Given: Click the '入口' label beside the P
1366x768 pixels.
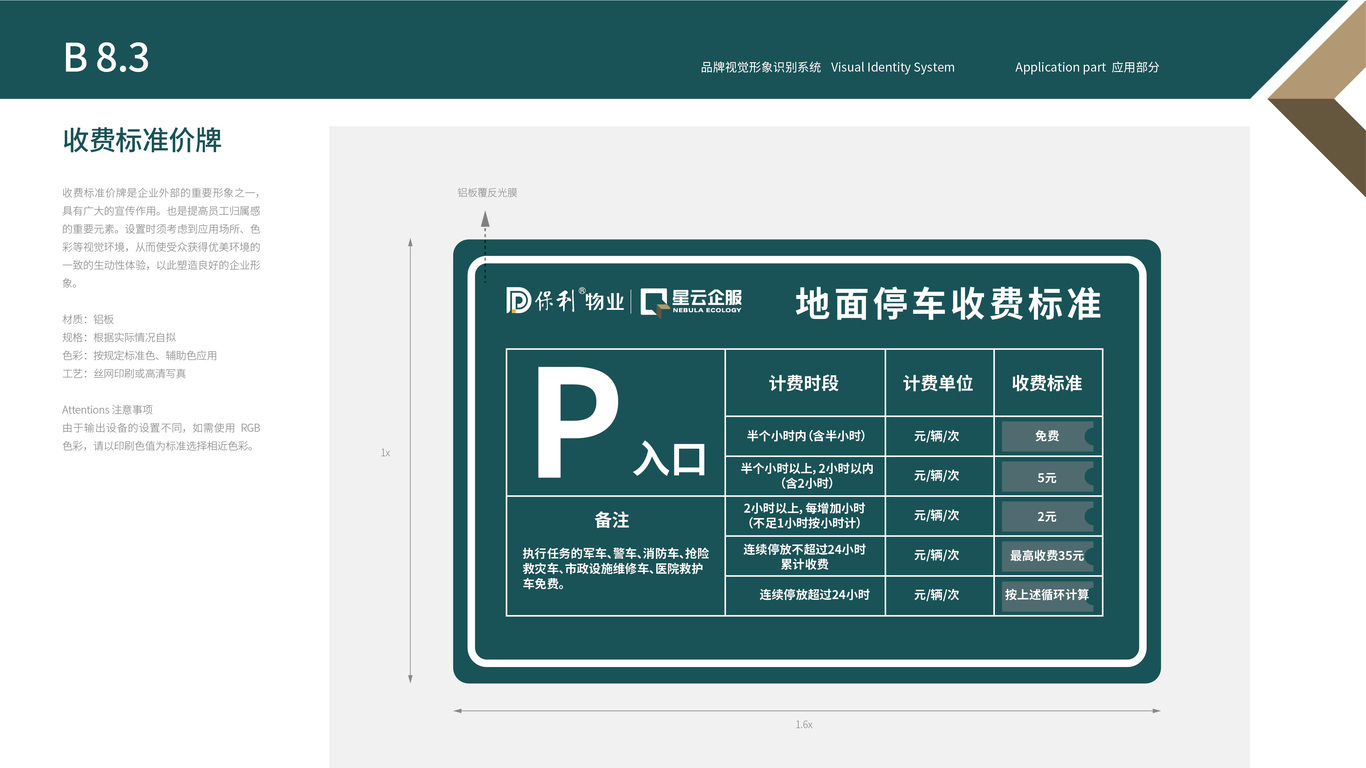Looking at the screenshot, I should 669,459.
